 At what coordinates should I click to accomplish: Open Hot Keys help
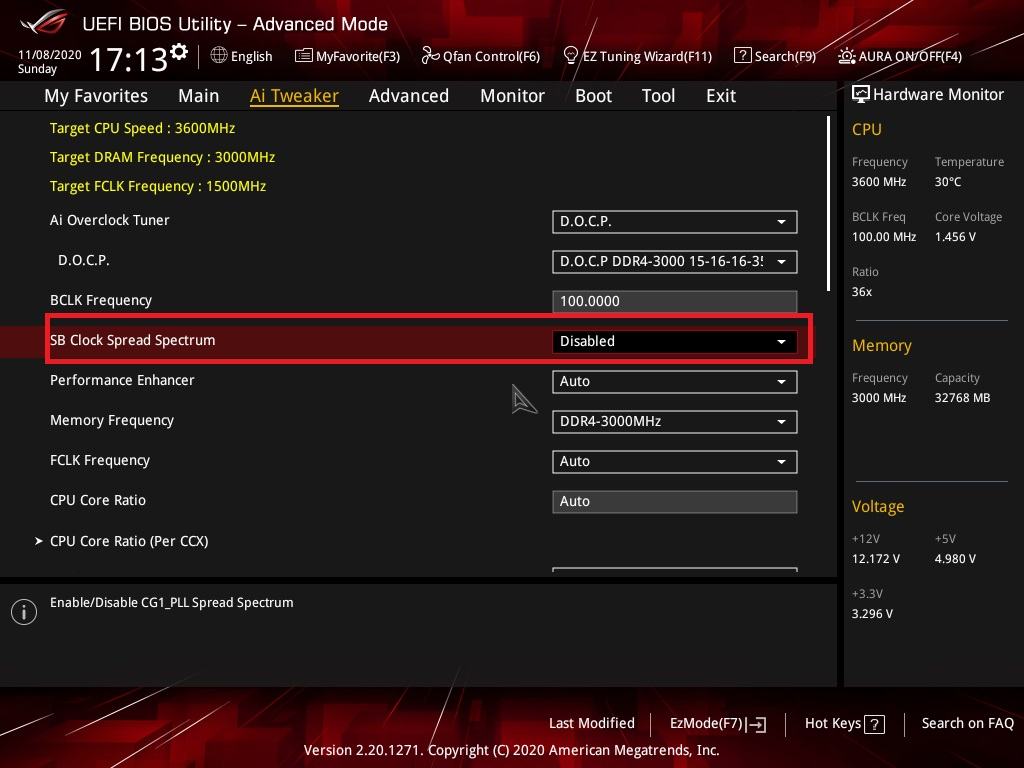point(845,724)
